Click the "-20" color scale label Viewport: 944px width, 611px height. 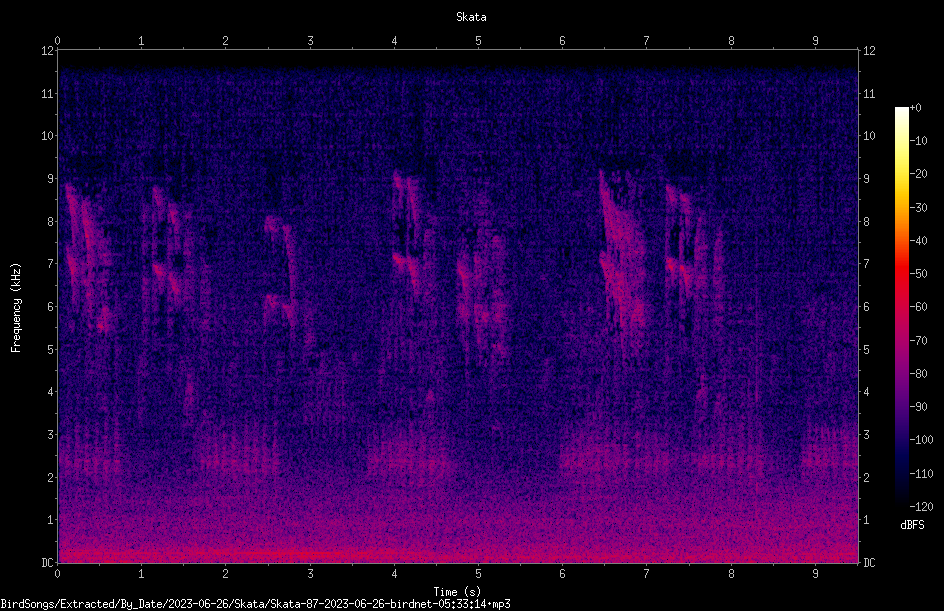coord(918,174)
